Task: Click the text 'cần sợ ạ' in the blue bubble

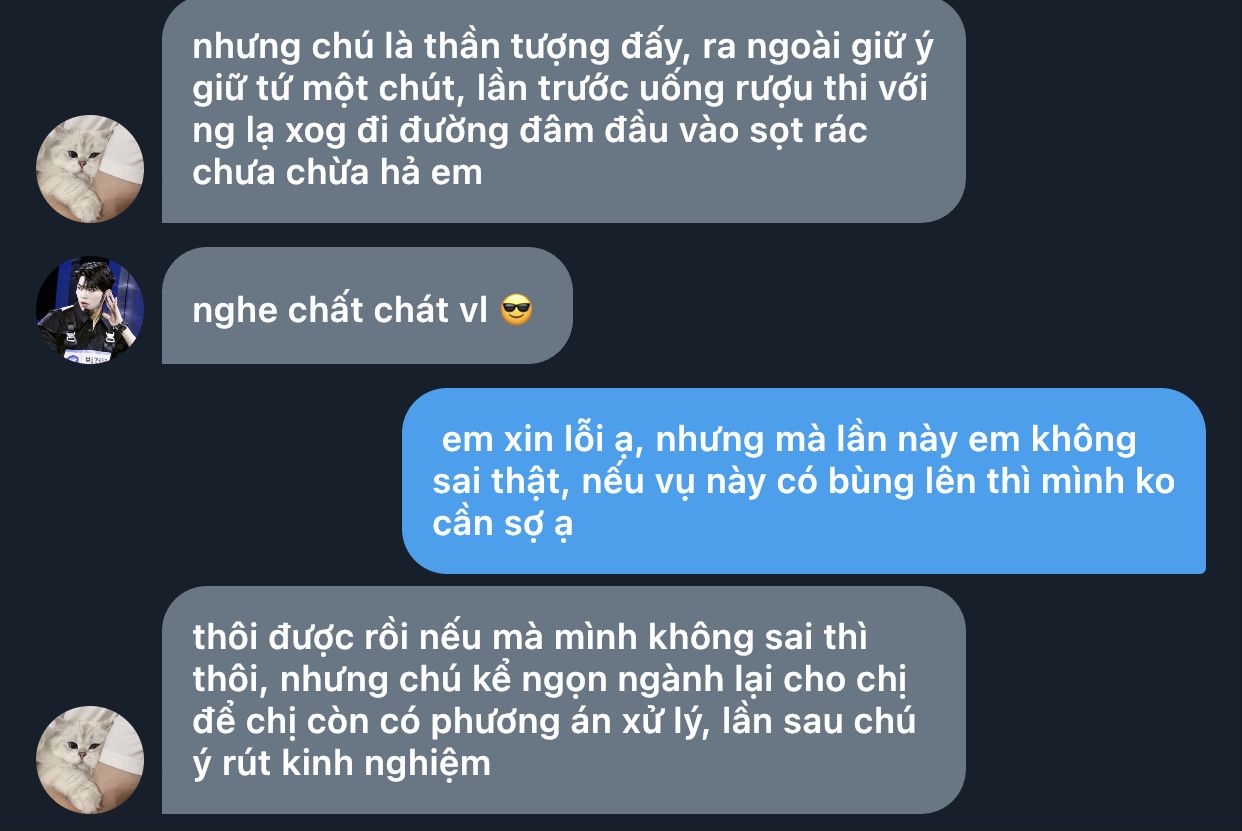Action: [502, 525]
